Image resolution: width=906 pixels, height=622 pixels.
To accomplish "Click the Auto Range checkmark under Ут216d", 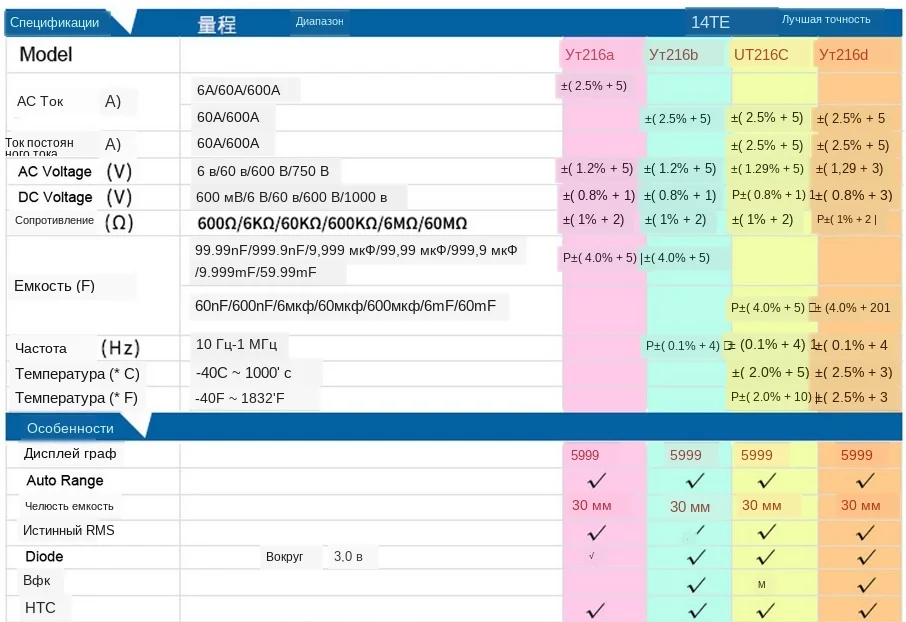I will coord(865,480).
